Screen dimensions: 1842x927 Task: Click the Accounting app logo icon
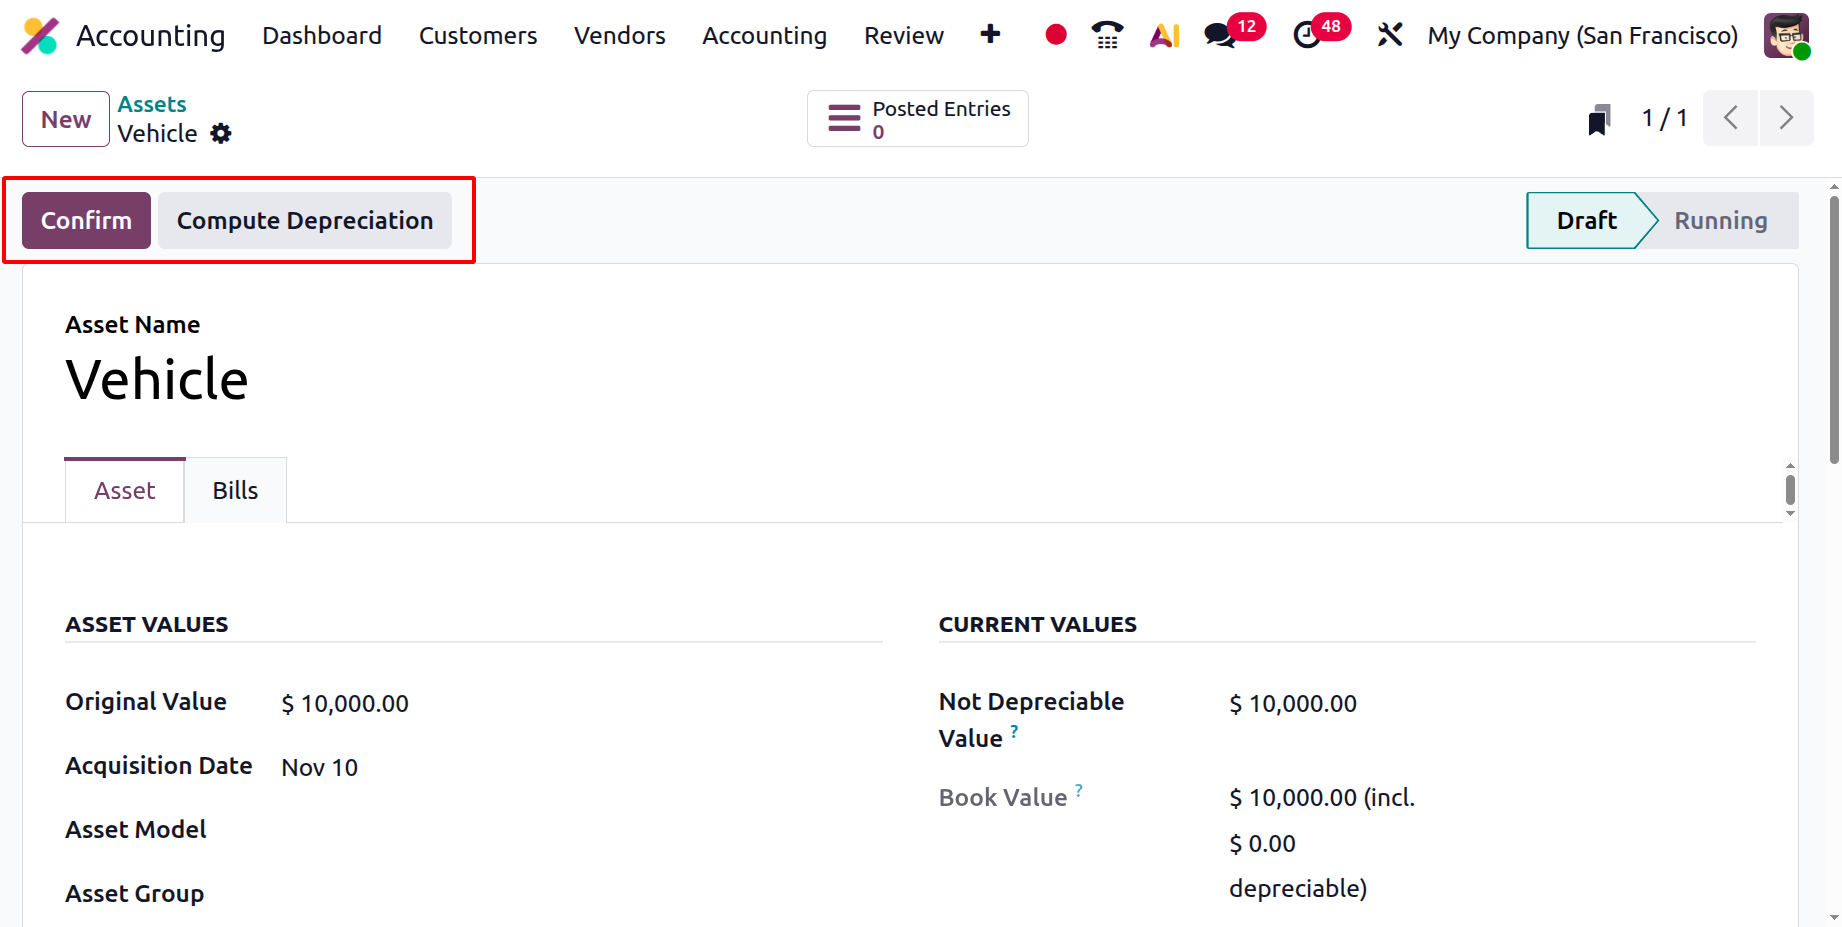click(x=40, y=36)
